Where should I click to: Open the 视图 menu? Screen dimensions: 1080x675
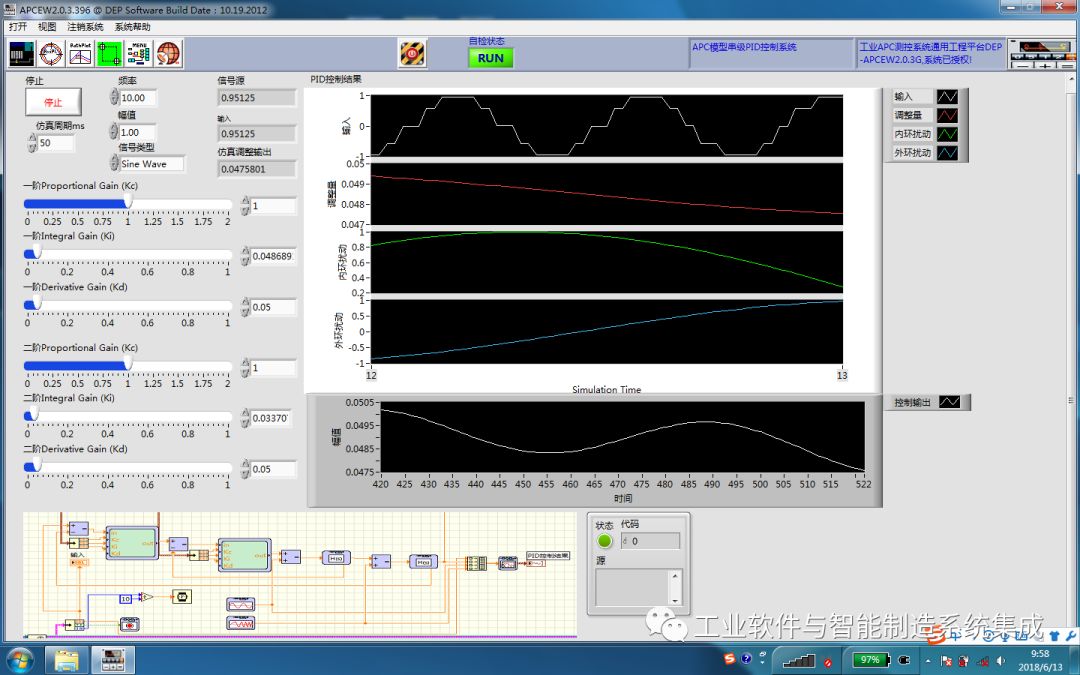pyautogui.click(x=47, y=27)
